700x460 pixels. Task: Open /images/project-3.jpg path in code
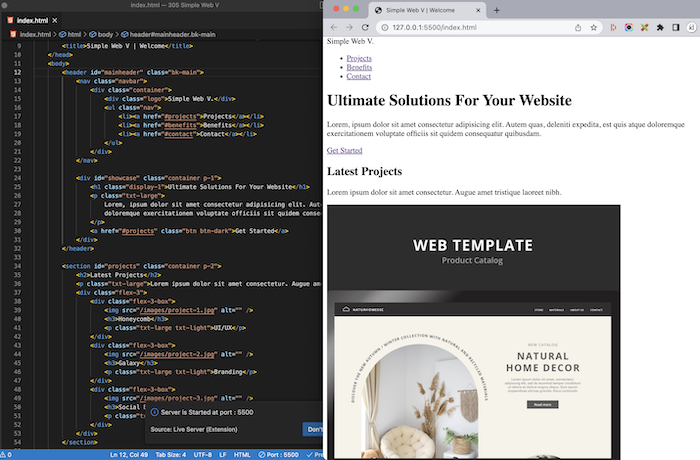click(179, 398)
